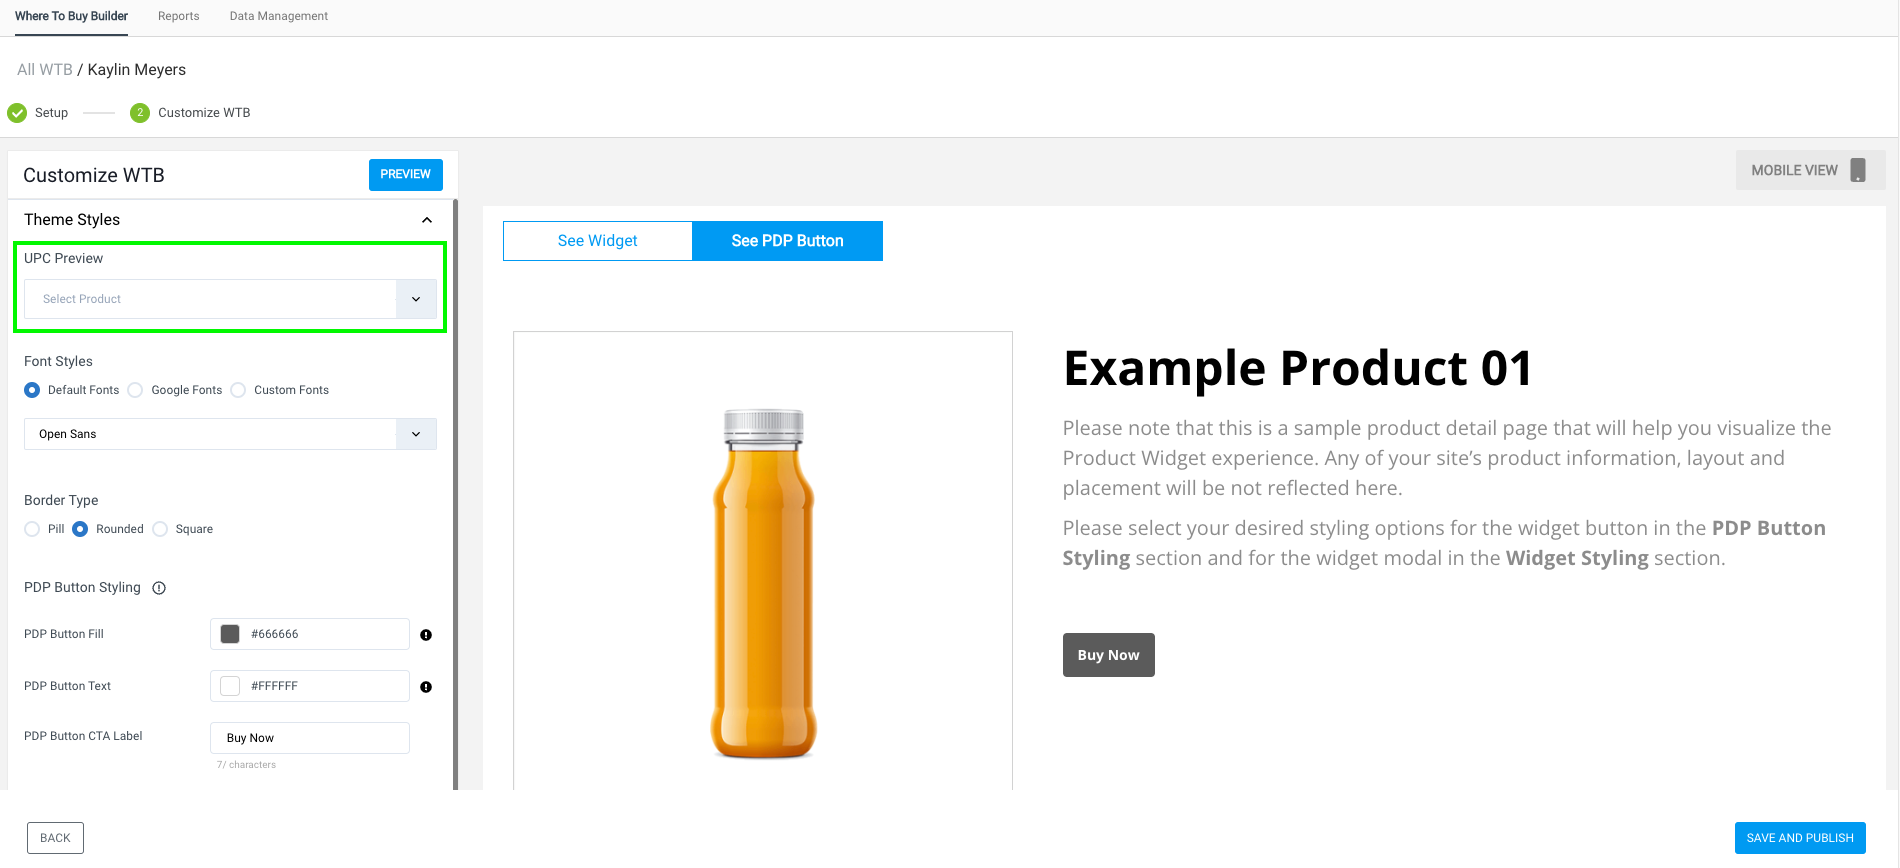Select the Custom Fonts radio button

[x=238, y=390]
